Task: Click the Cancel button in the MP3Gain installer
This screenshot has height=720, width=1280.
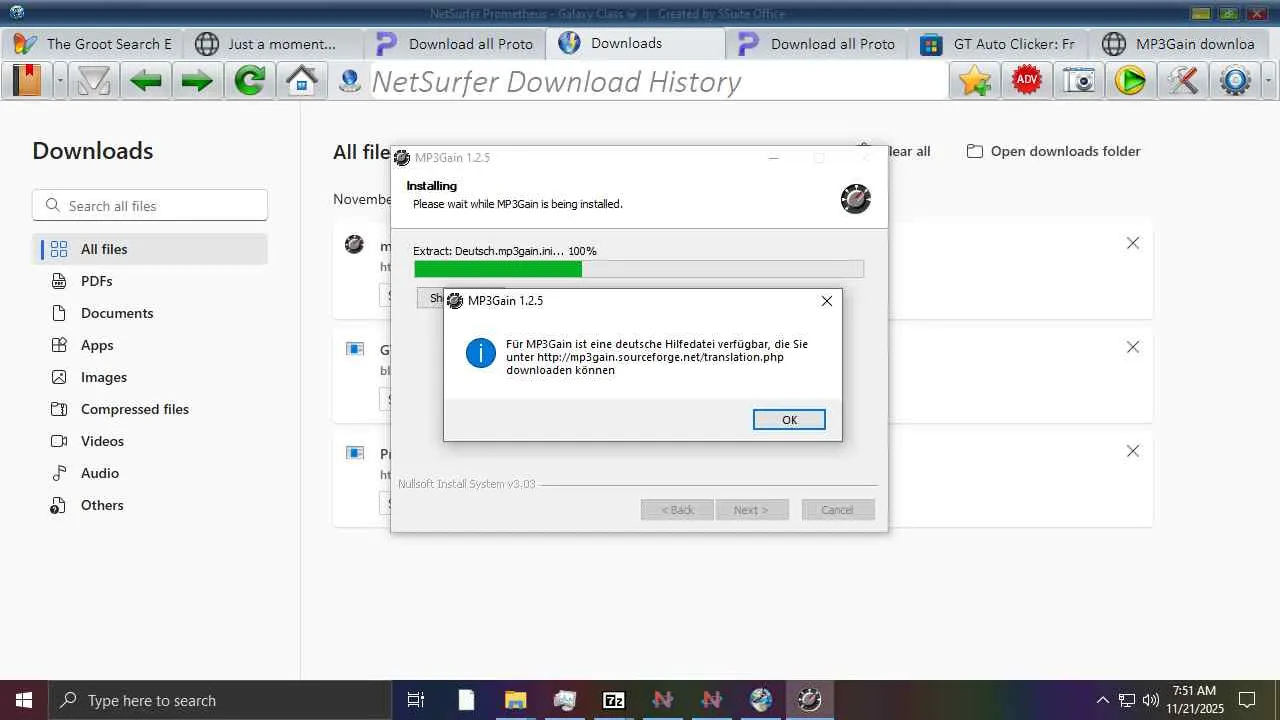Action: tap(838, 510)
